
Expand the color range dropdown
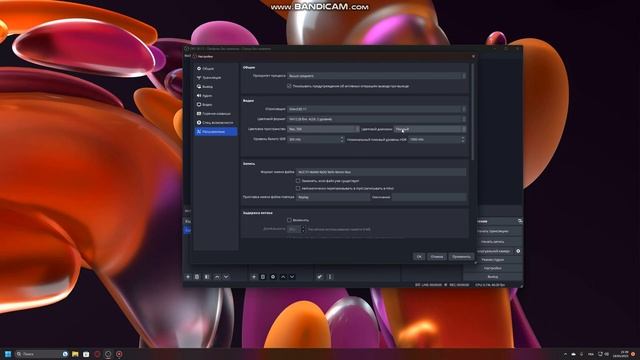pyautogui.click(x=430, y=129)
